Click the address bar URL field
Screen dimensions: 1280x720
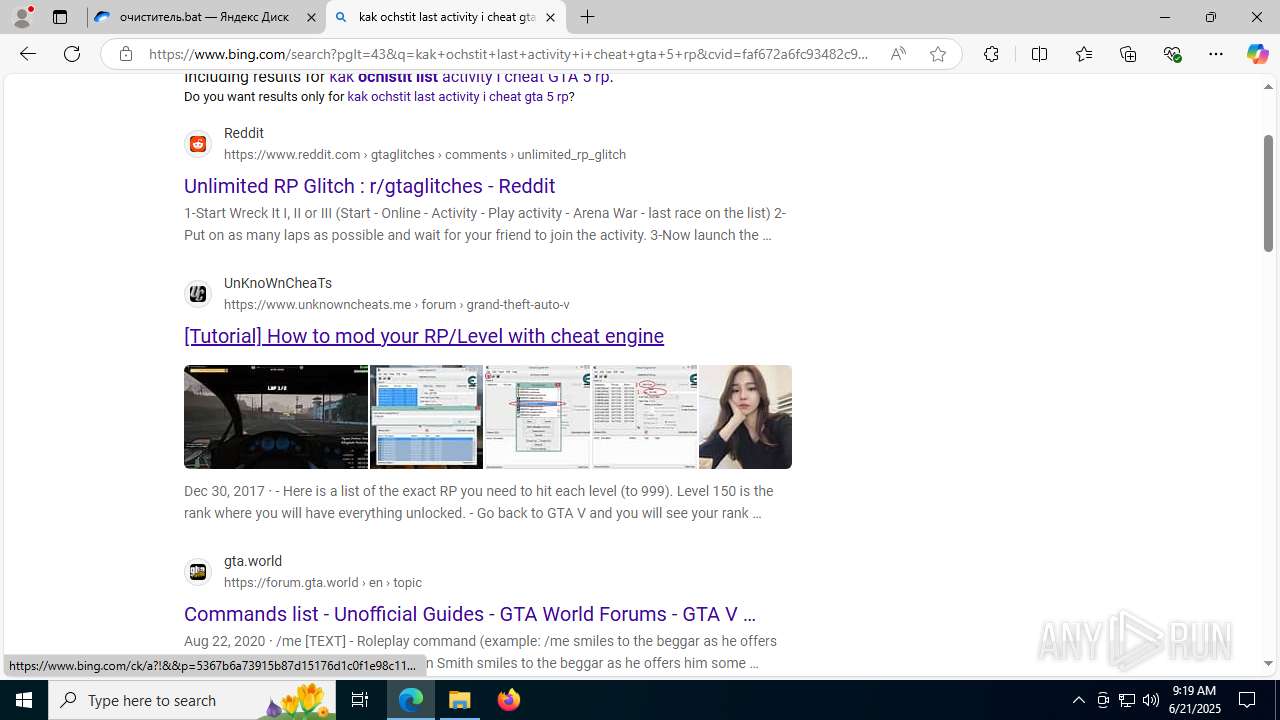(x=510, y=54)
